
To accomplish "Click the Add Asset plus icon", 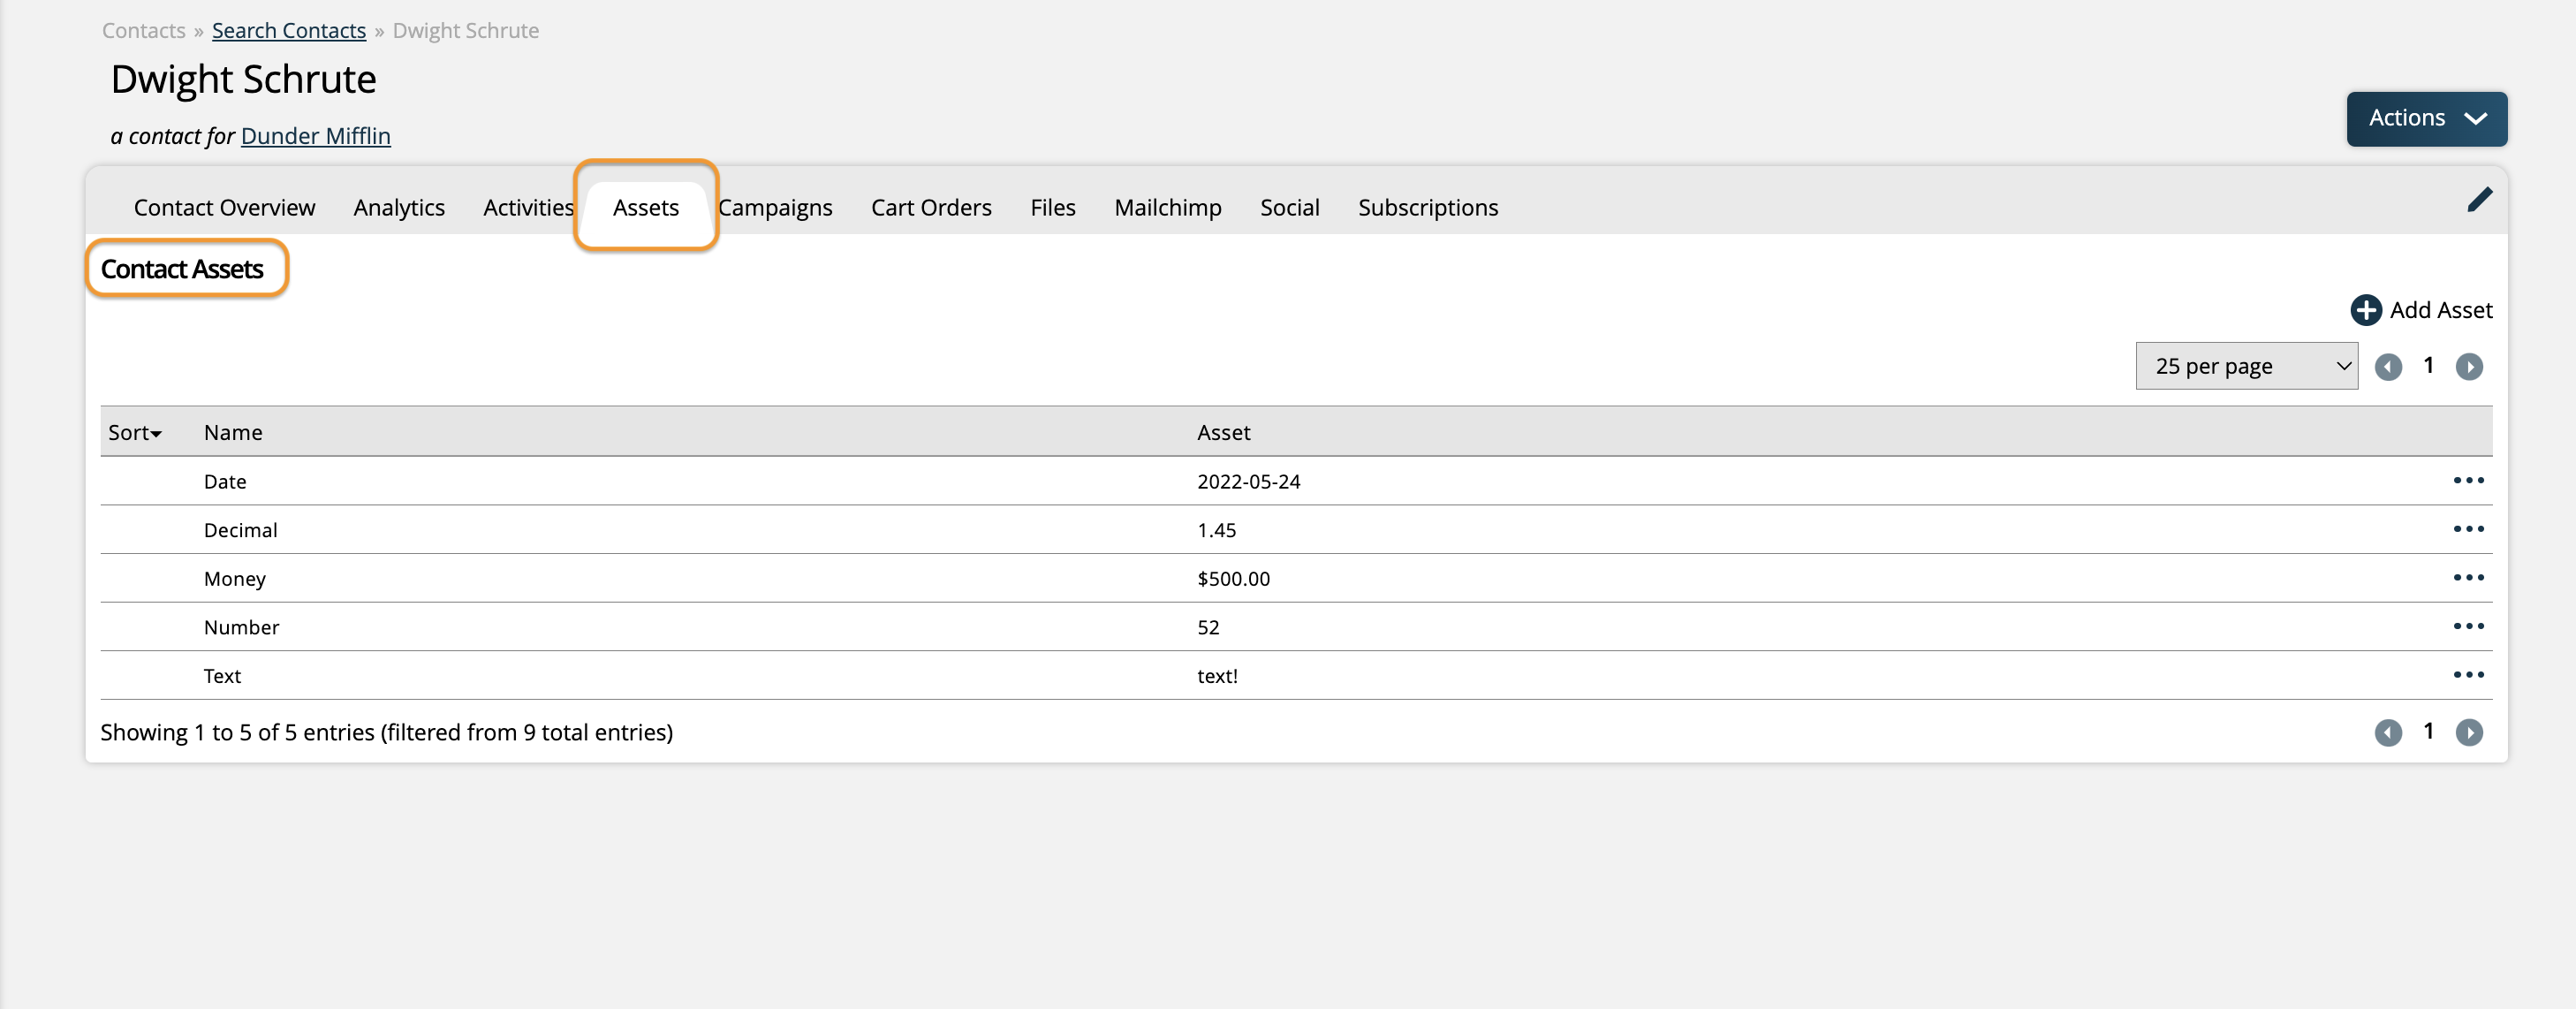I will click(x=2365, y=310).
